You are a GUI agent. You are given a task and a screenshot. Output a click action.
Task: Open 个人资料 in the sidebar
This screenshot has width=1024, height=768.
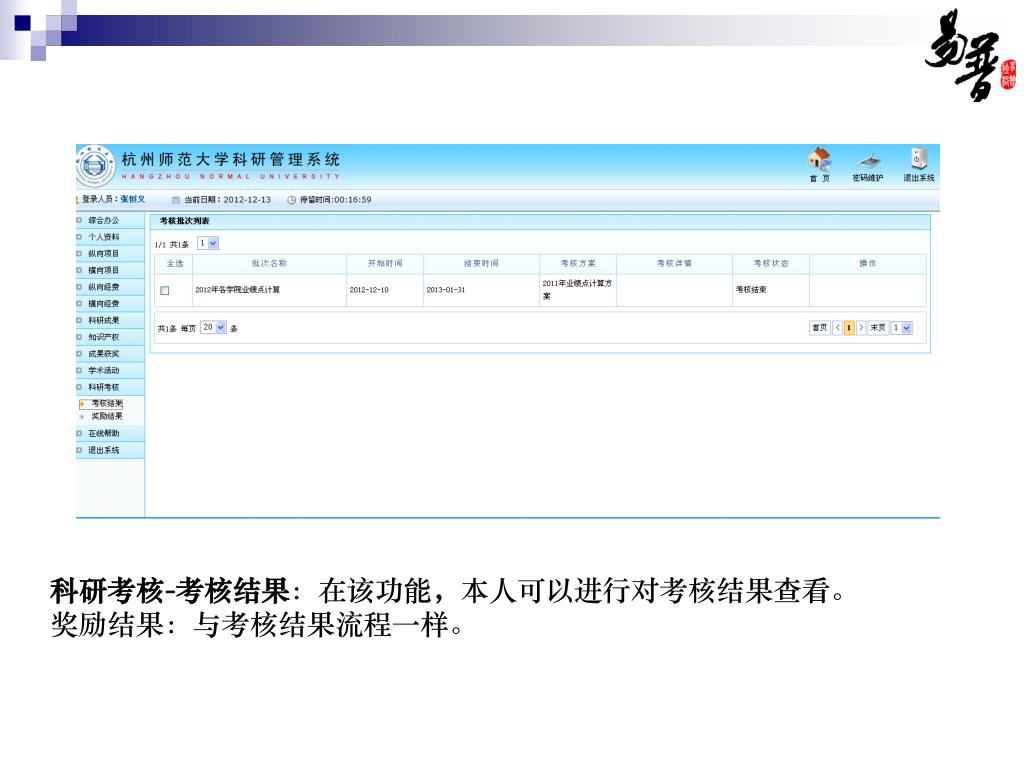click(x=104, y=237)
